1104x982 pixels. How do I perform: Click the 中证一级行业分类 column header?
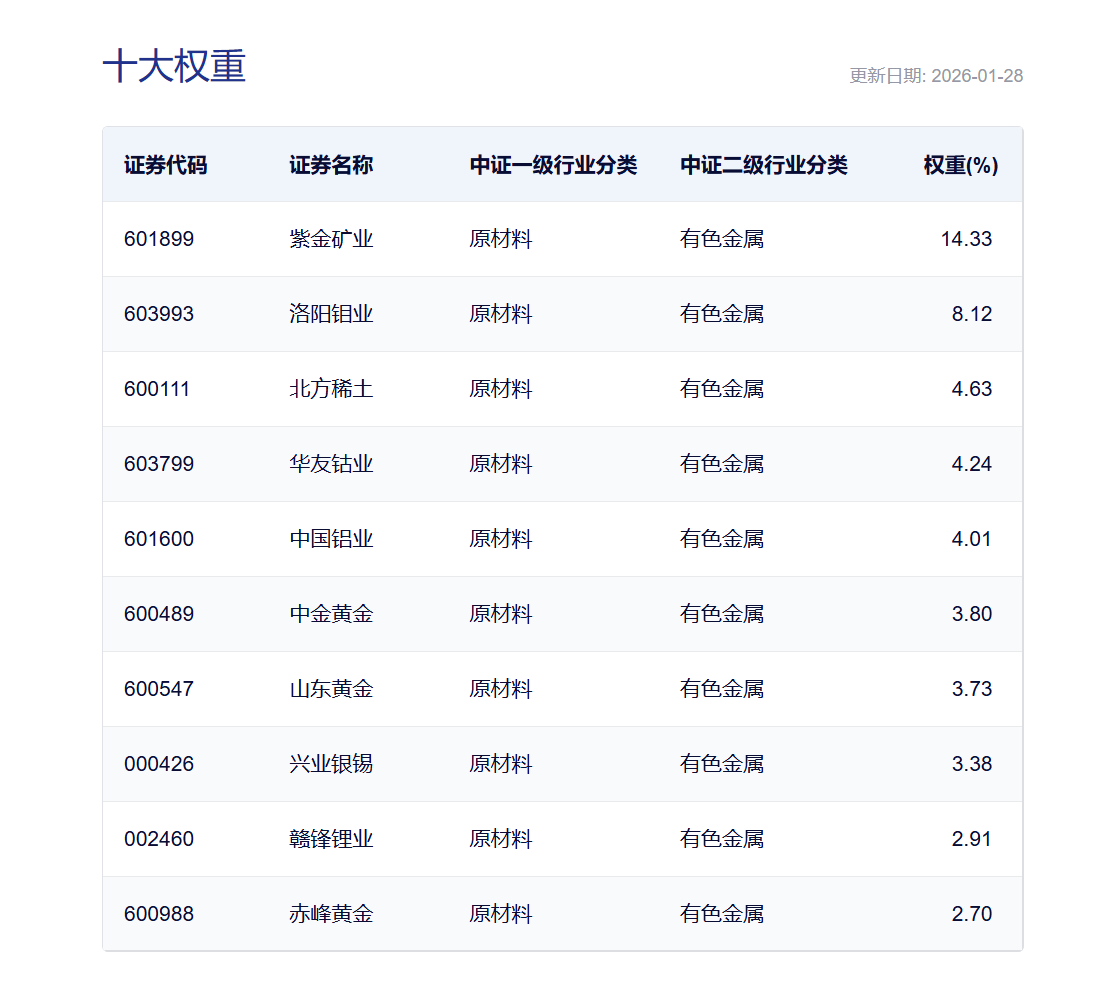point(553,165)
